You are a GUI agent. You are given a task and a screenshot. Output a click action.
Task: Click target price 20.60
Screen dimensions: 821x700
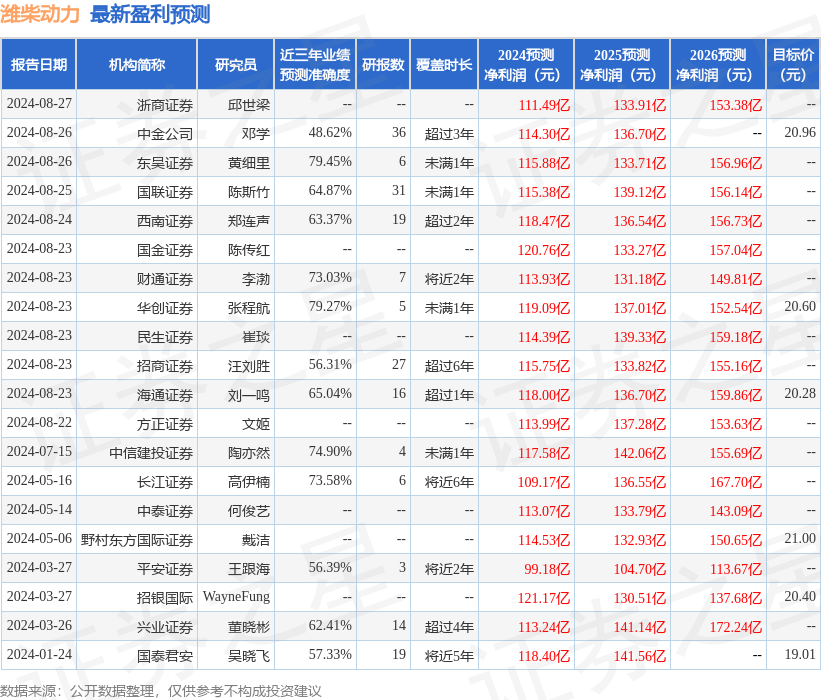[x=800, y=306]
